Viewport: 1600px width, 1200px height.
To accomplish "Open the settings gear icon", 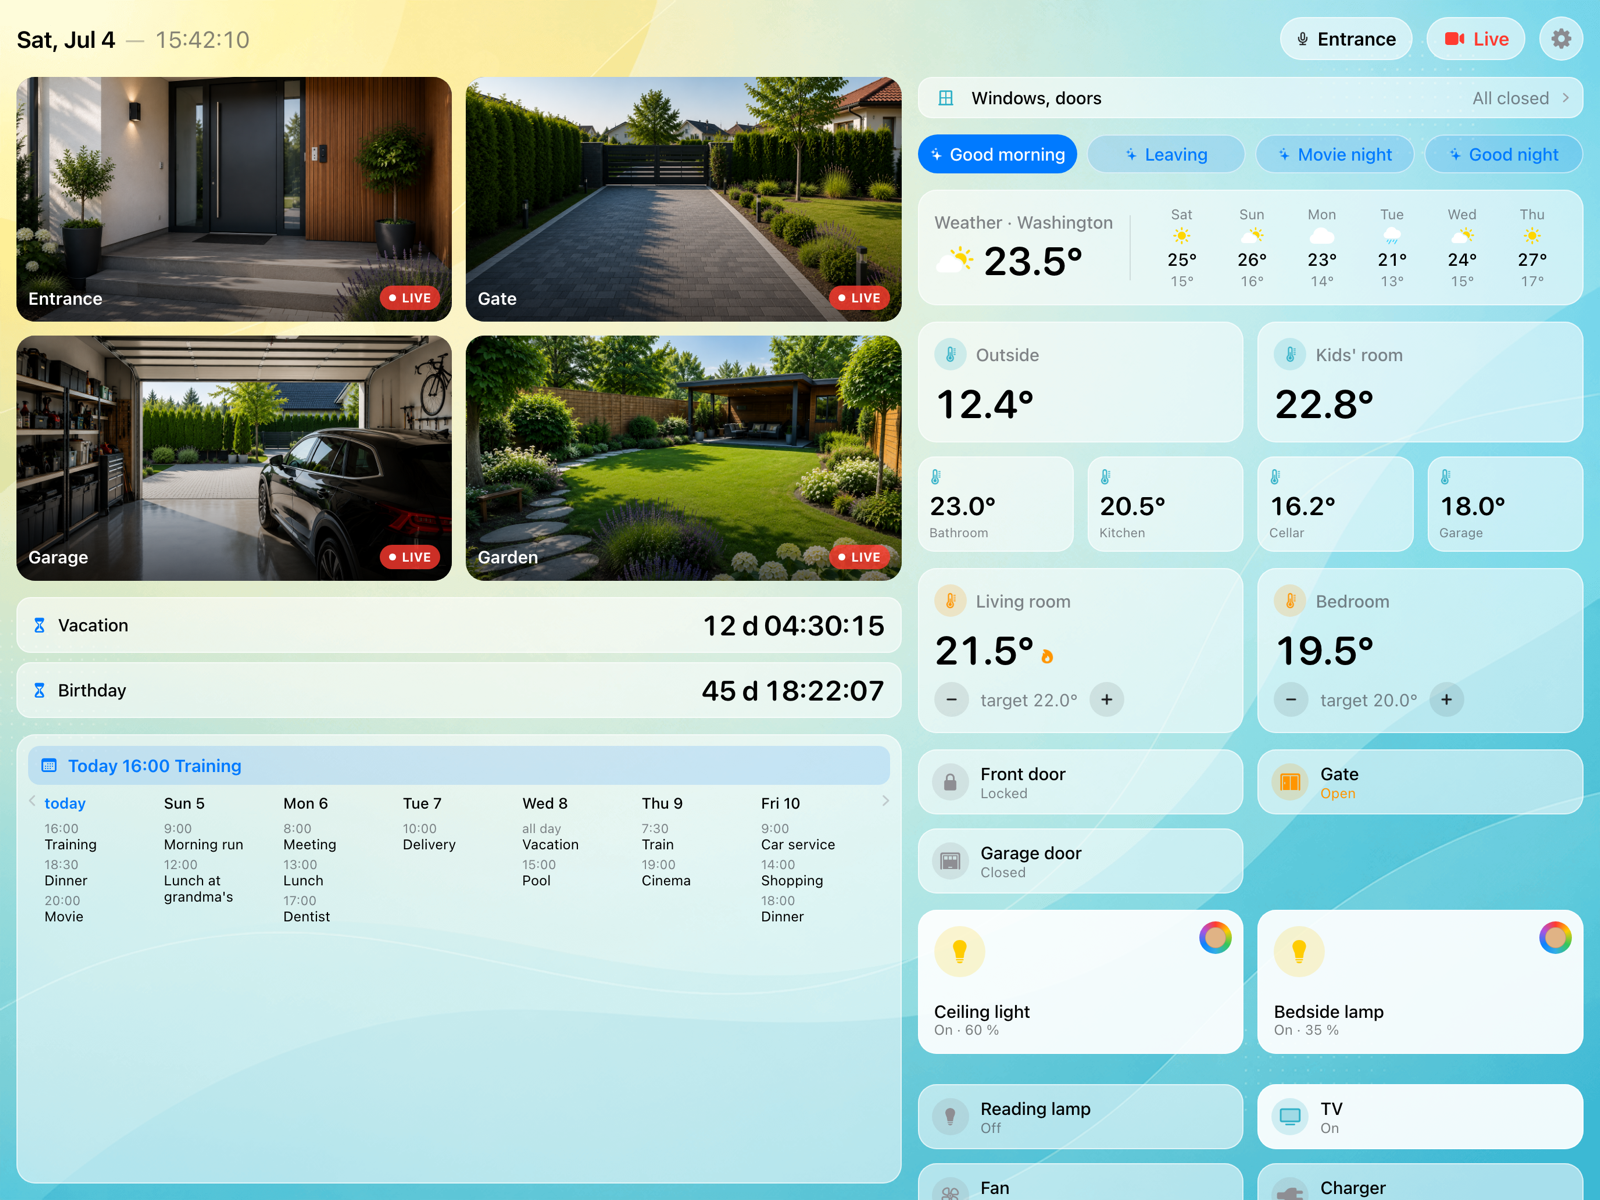I will [x=1561, y=39].
